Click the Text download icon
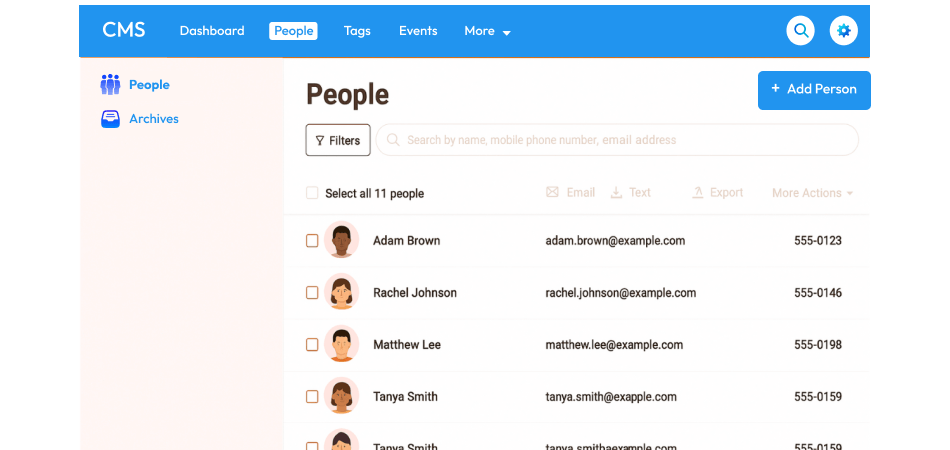The height and width of the screenshot is (450, 950). tap(616, 193)
